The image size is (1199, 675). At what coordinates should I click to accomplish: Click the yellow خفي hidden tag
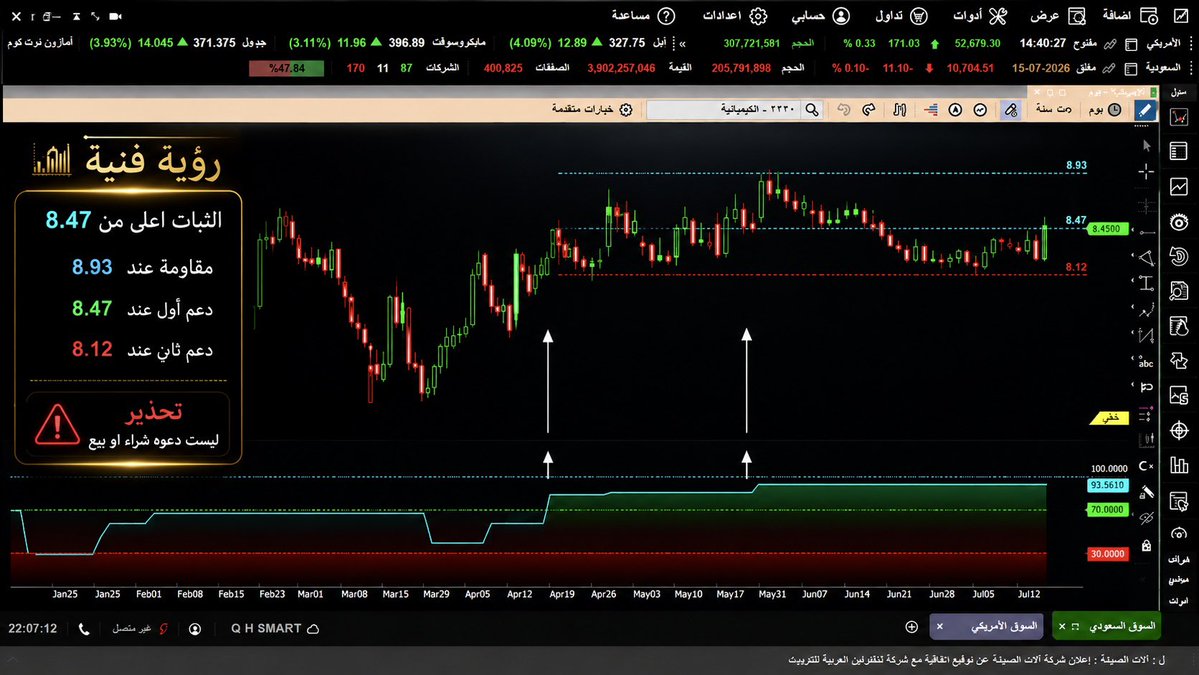coord(1110,418)
